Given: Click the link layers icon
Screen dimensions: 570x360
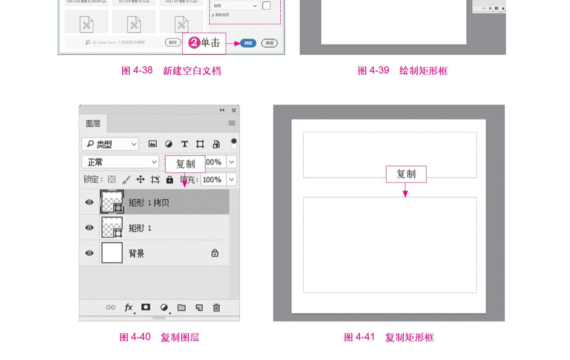Looking at the screenshot, I should coord(111,308).
